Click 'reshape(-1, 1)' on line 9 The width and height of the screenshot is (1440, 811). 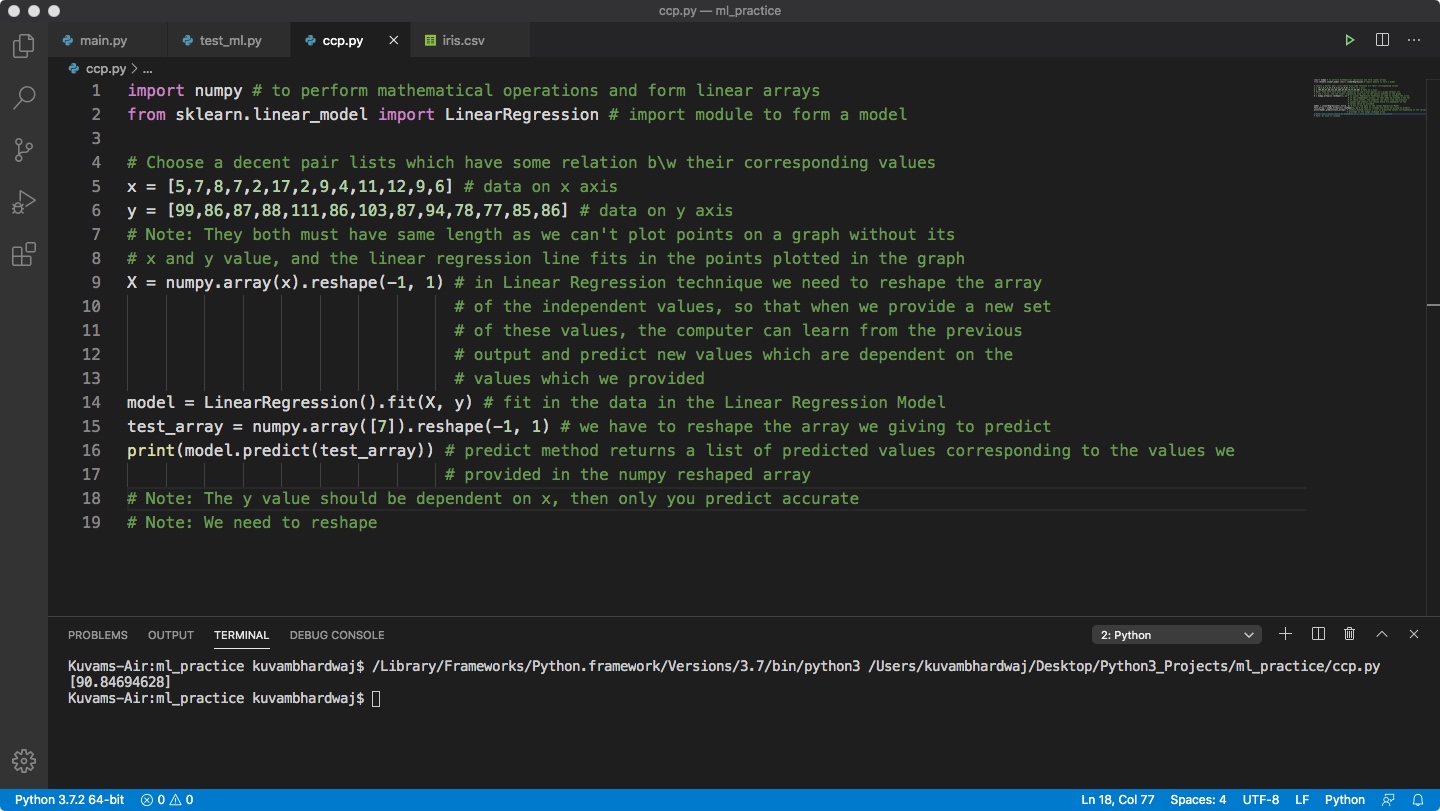click(377, 282)
